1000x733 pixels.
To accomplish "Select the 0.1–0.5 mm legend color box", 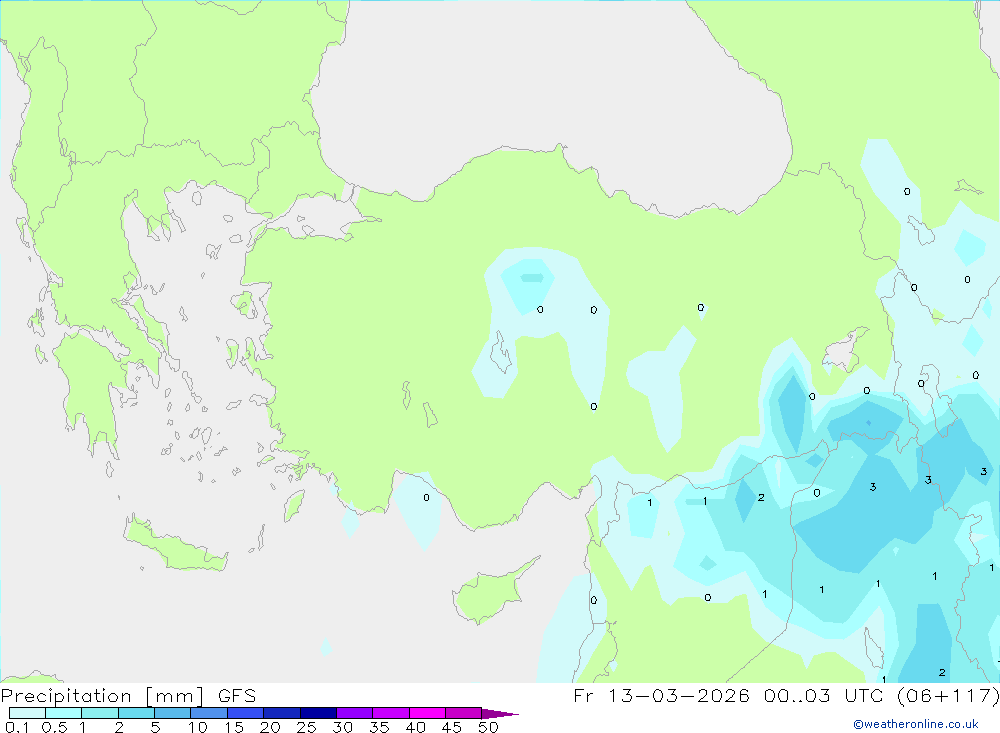I will point(27,713).
